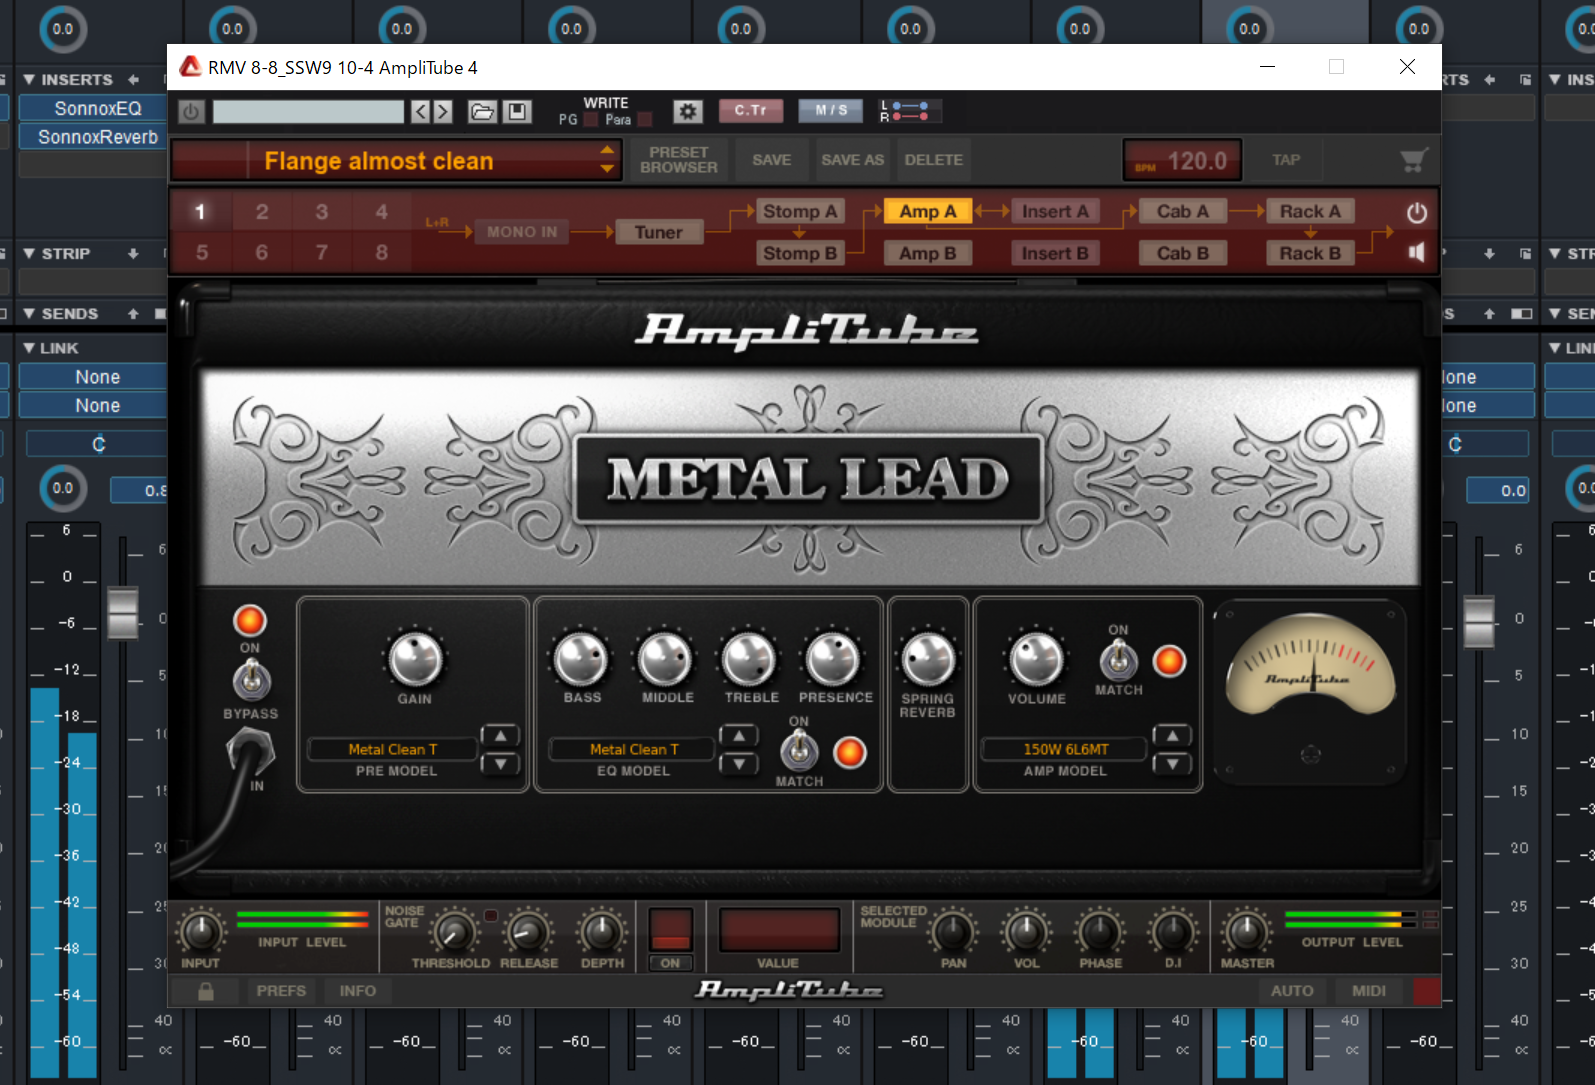Select signal chain preset 5
Screen dimensions: 1595x1085
pyautogui.click(x=202, y=252)
